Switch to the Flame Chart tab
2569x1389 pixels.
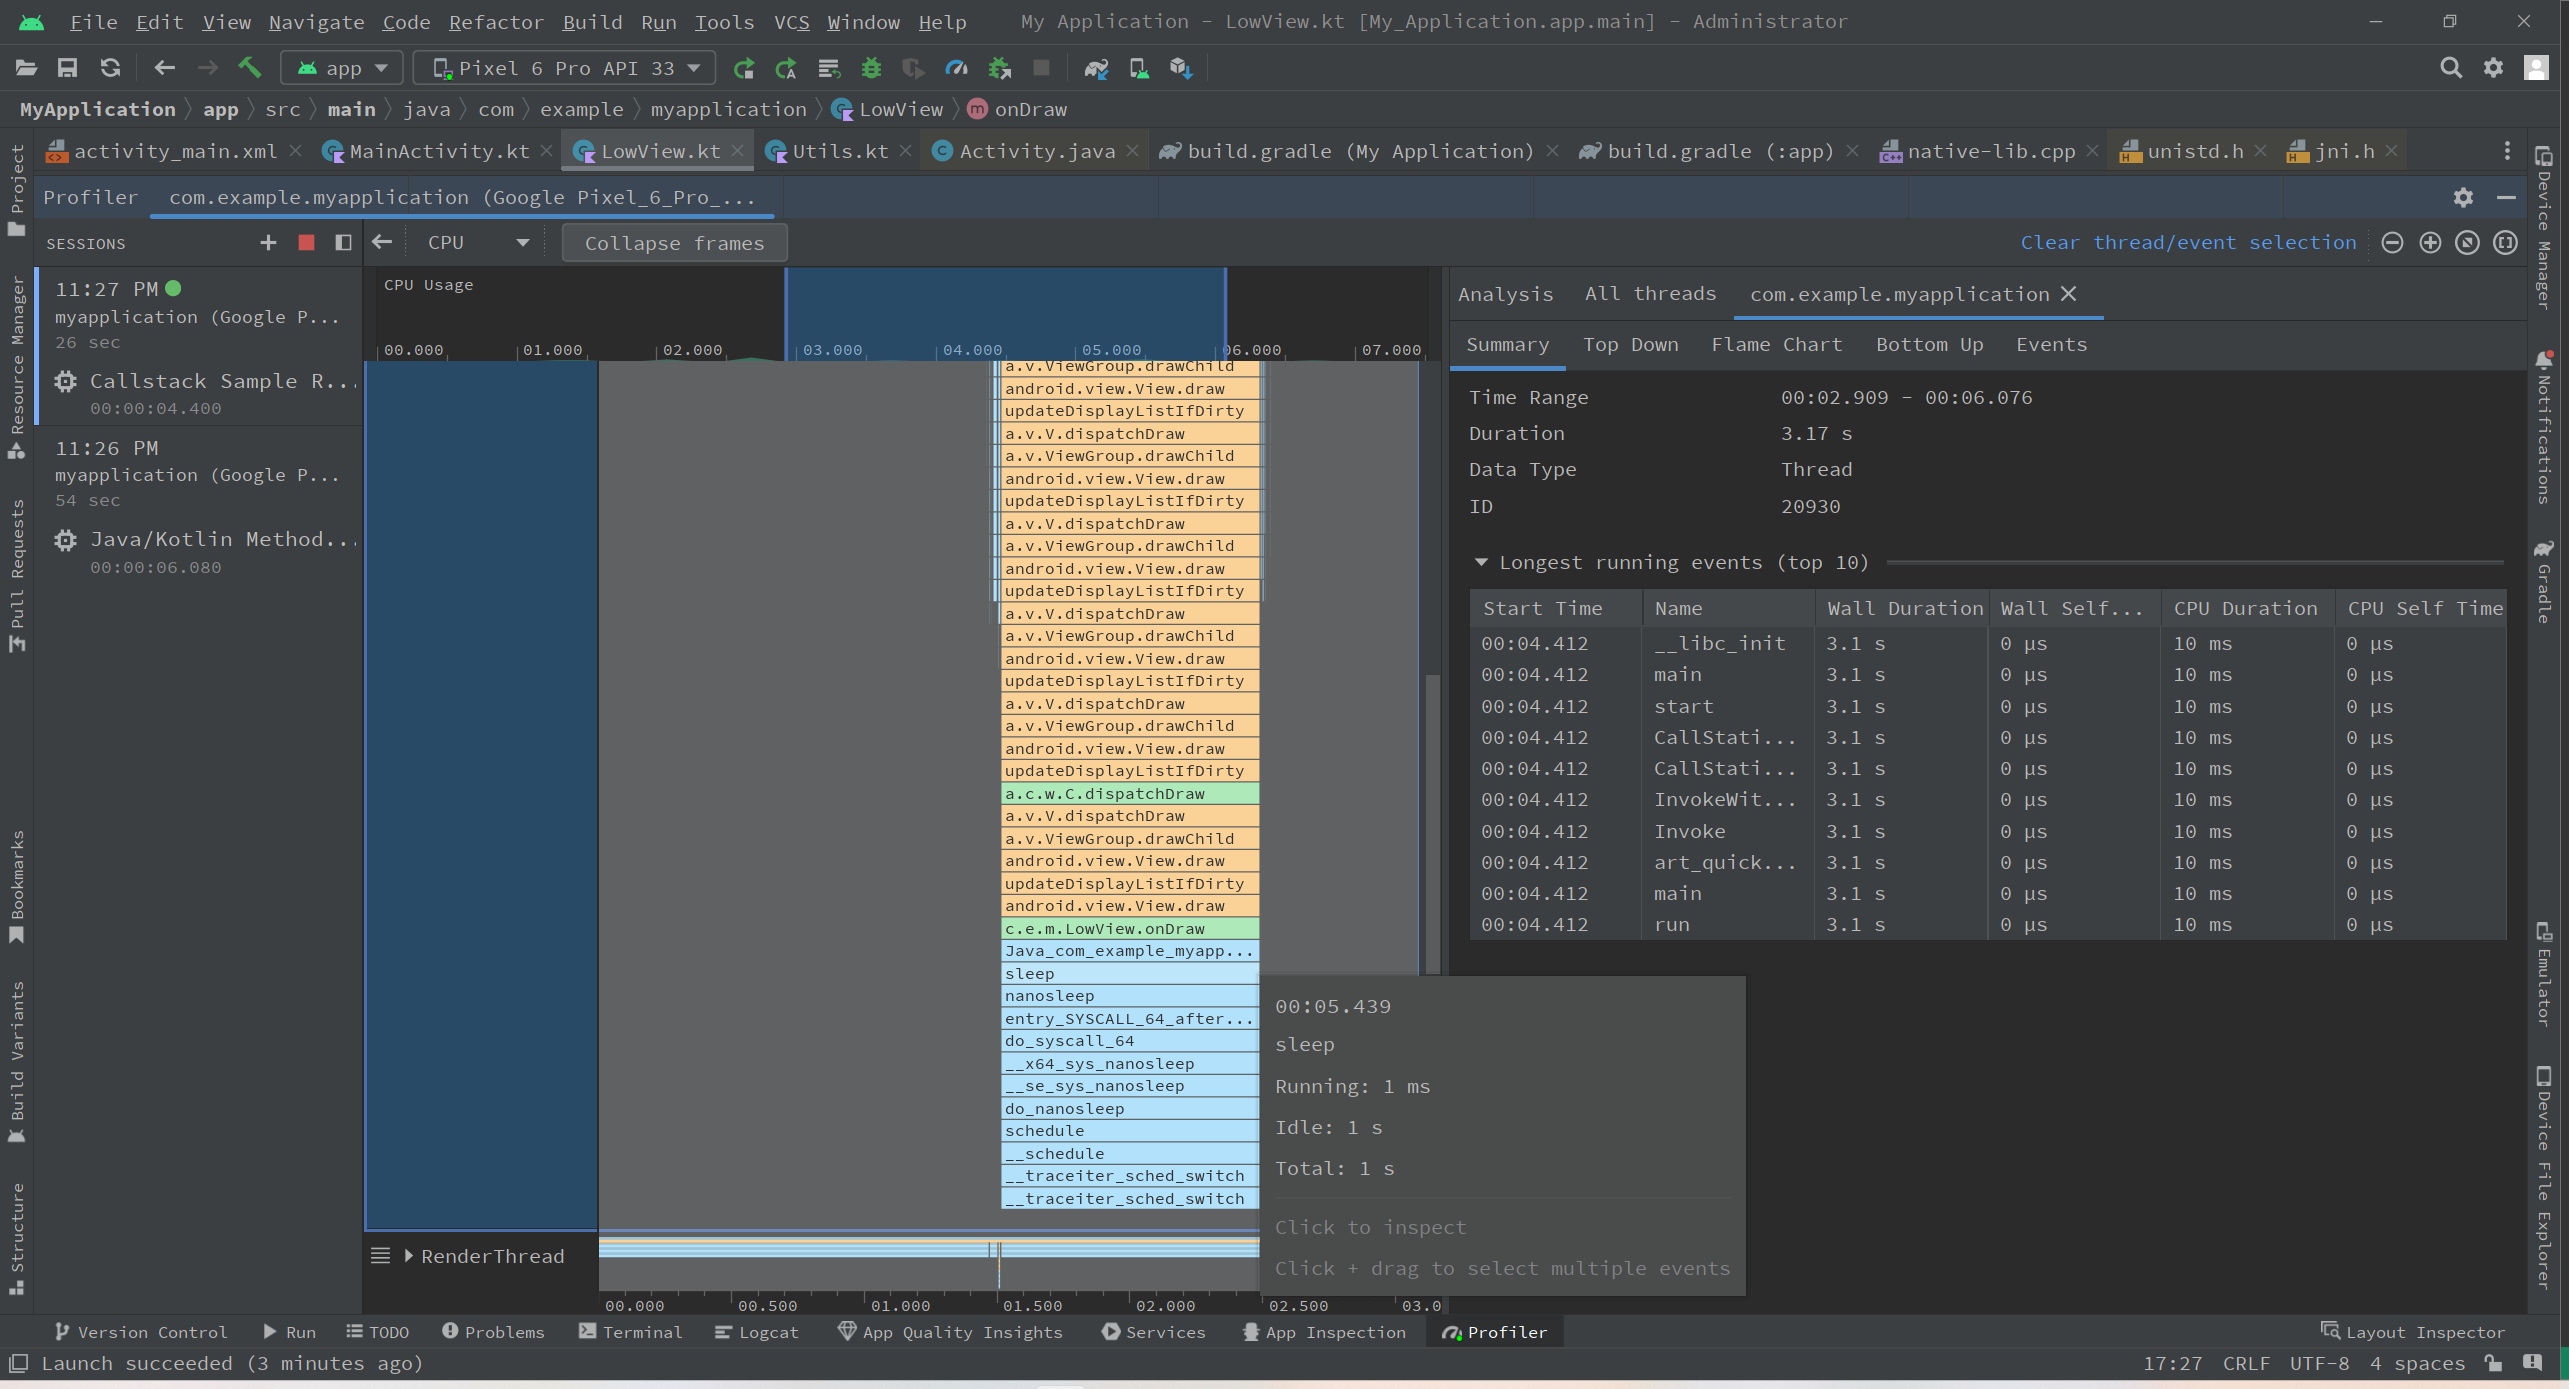[x=1776, y=345]
